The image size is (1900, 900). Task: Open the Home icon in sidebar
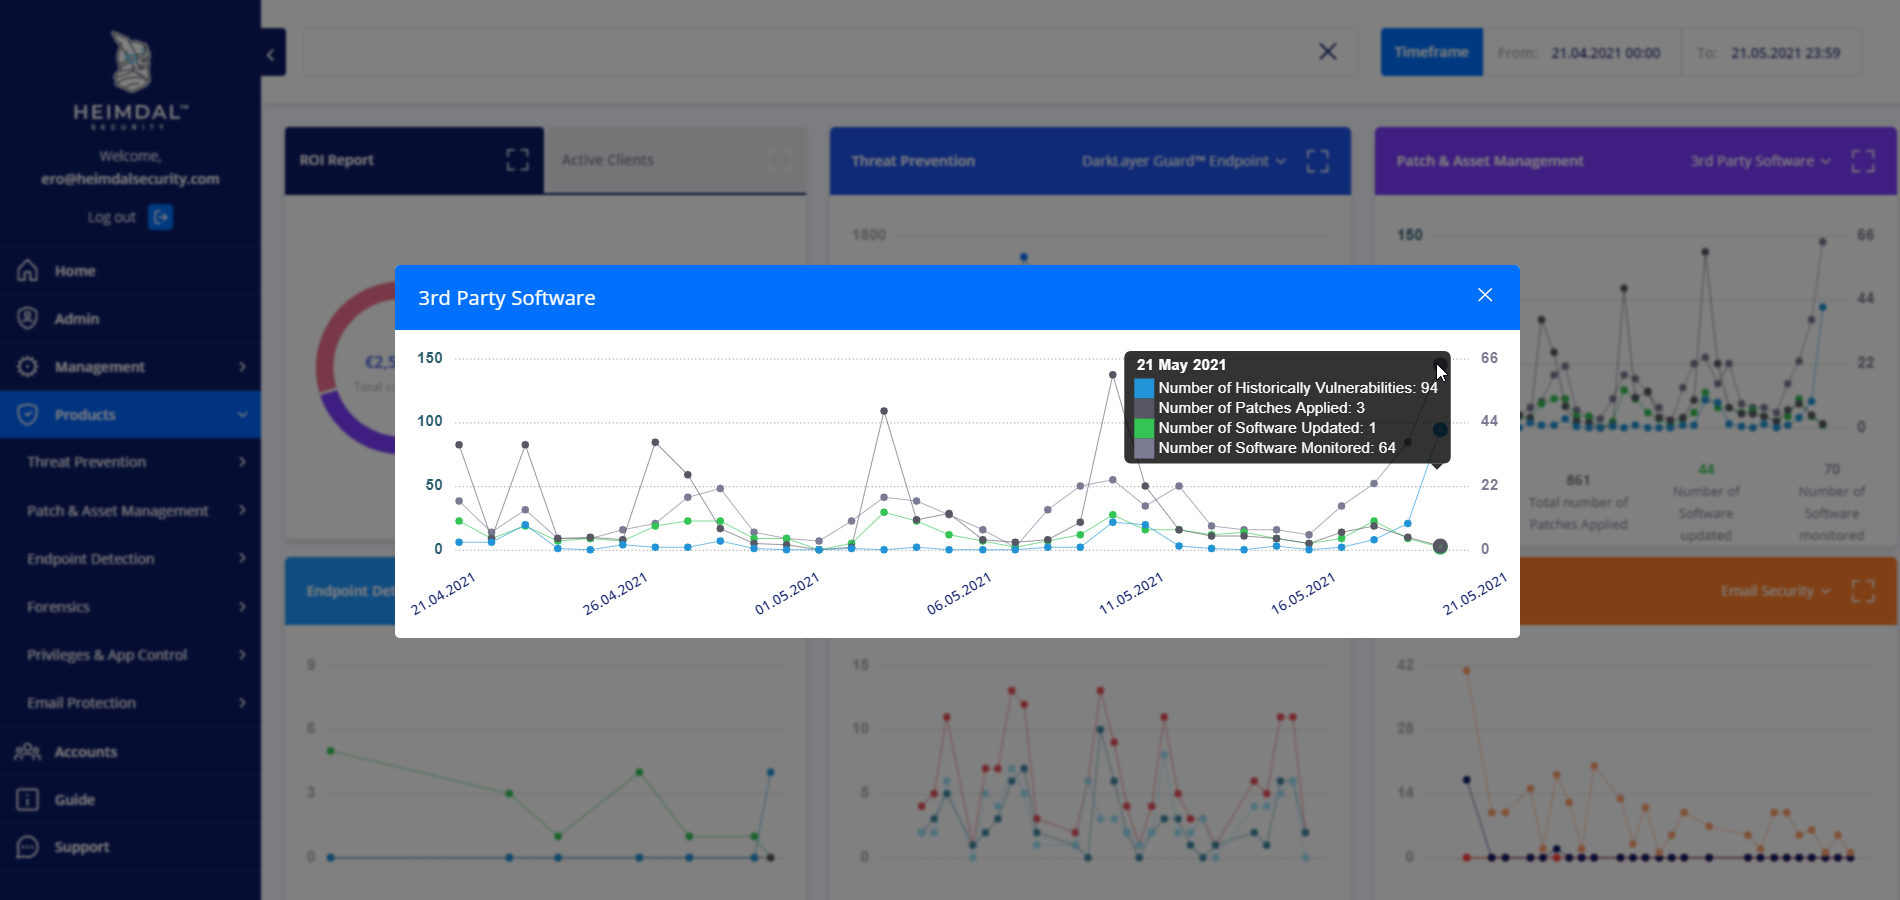pyautogui.click(x=28, y=270)
